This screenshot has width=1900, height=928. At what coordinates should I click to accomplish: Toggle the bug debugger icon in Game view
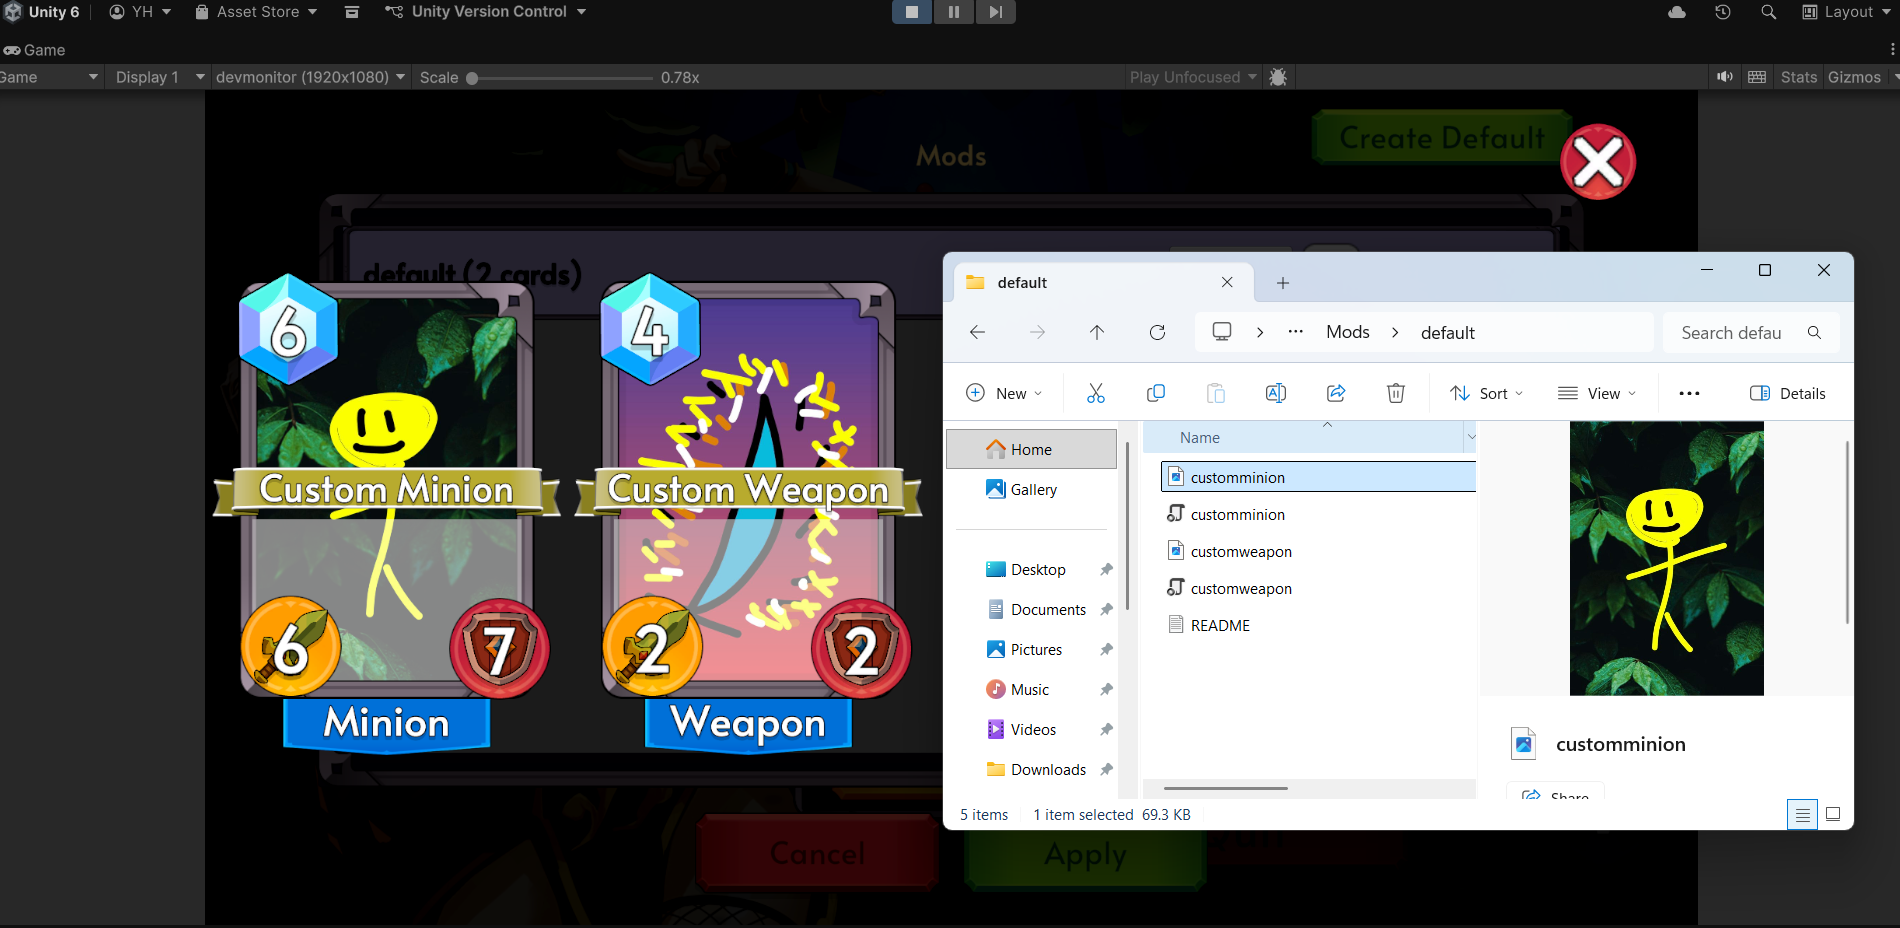1278,77
